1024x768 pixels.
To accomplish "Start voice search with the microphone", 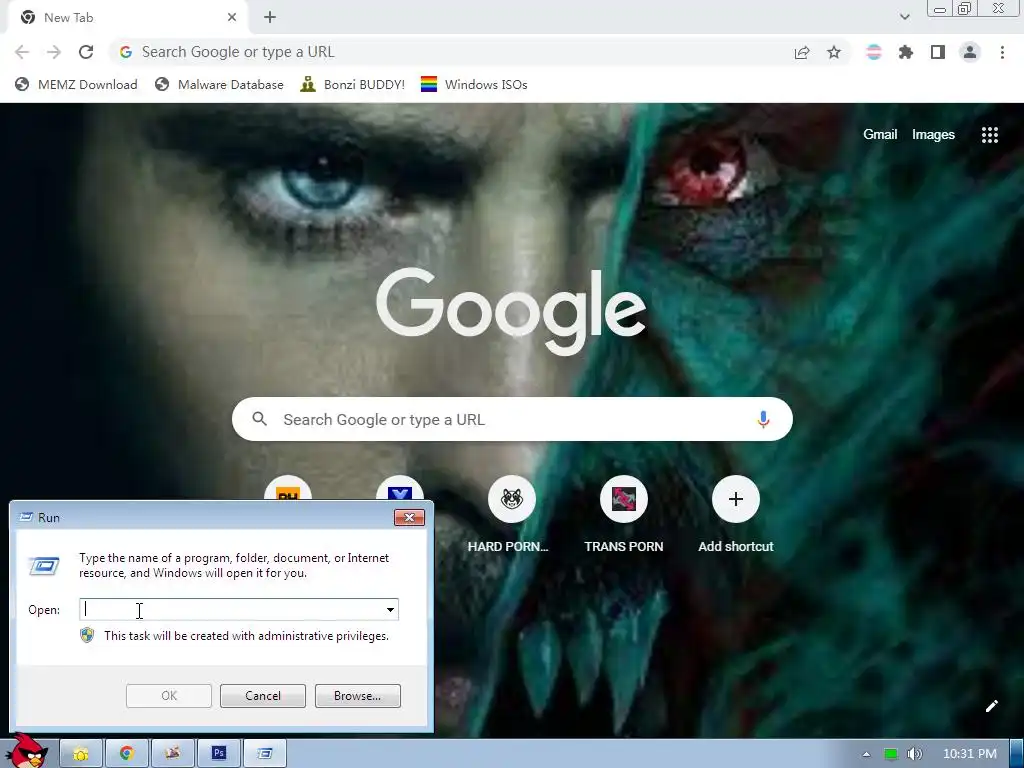I will [x=763, y=419].
